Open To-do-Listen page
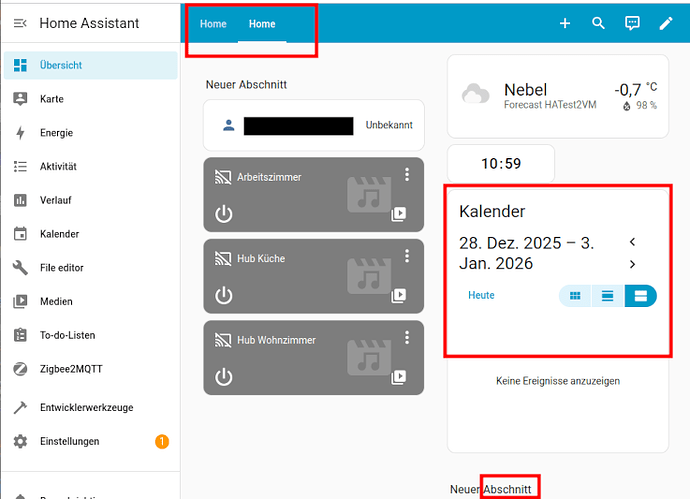This screenshot has height=499, width=690. (91, 335)
